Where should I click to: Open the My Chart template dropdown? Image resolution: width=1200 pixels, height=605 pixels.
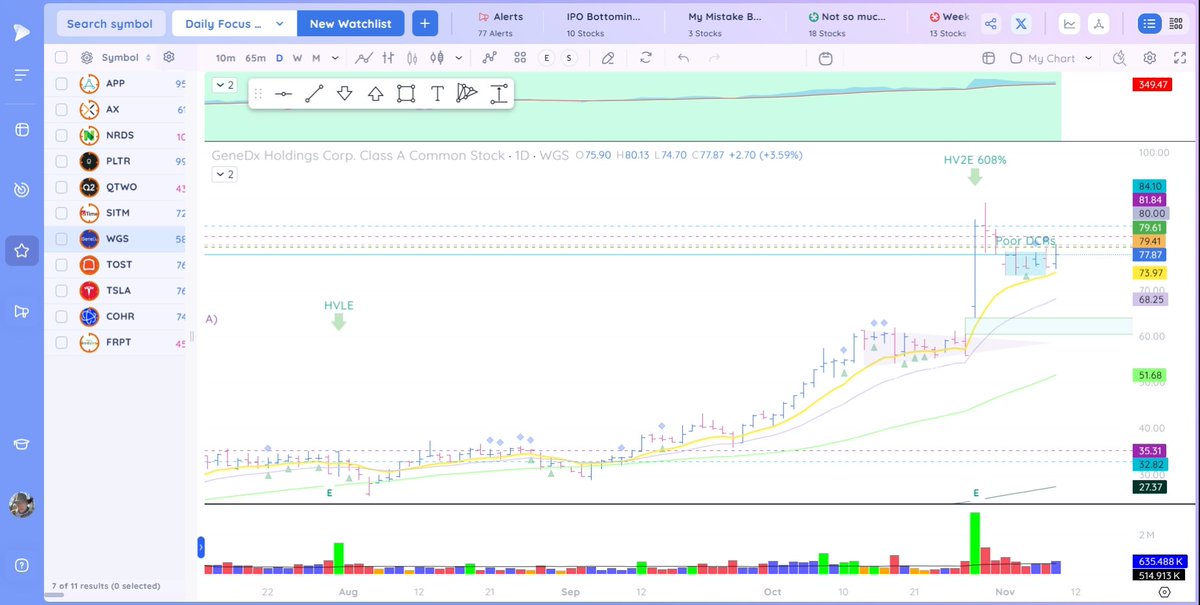[1051, 58]
